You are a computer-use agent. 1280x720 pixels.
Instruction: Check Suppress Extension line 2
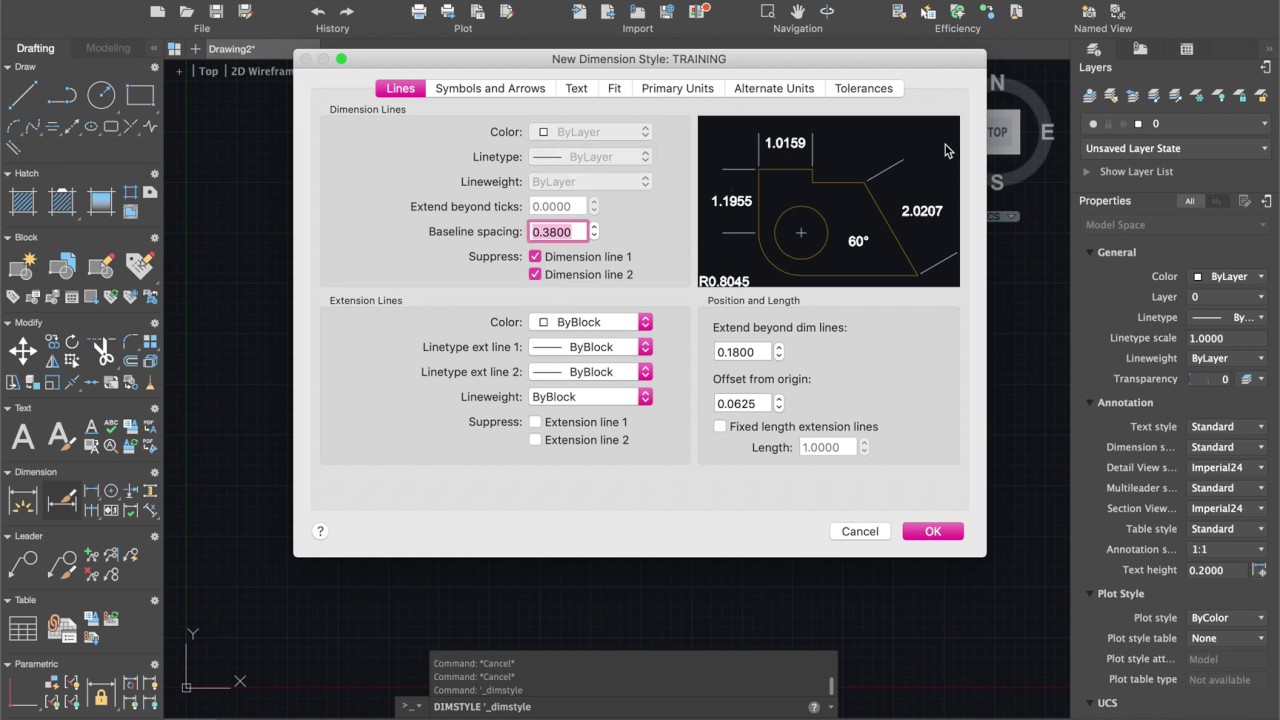[535, 439]
